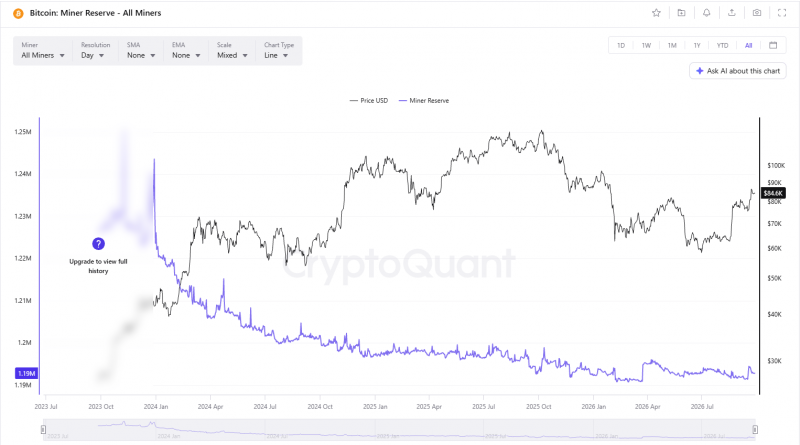Click Ask AI about this chart
The height and width of the screenshot is (445, 800).
click(738, 71)
